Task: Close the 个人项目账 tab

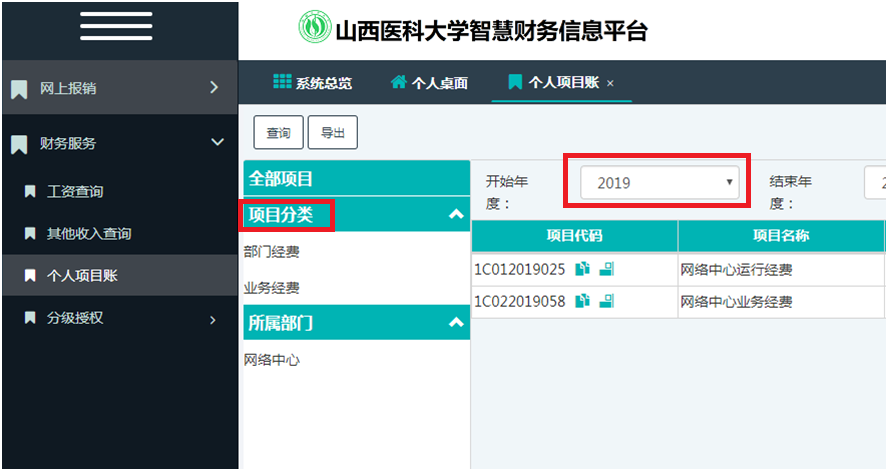Action: (x=610, y=83)
